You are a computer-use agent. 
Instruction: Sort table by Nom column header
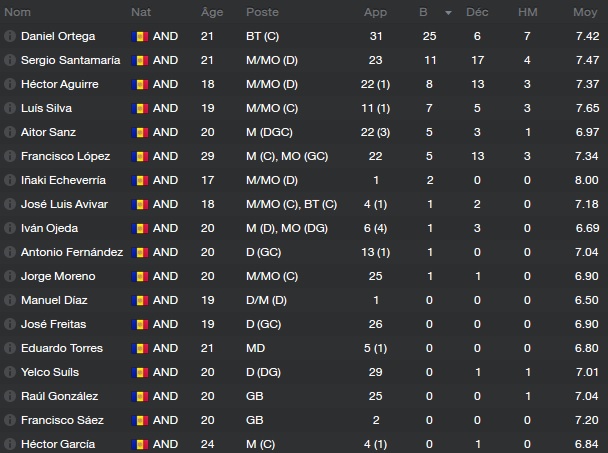coord(17,12)
